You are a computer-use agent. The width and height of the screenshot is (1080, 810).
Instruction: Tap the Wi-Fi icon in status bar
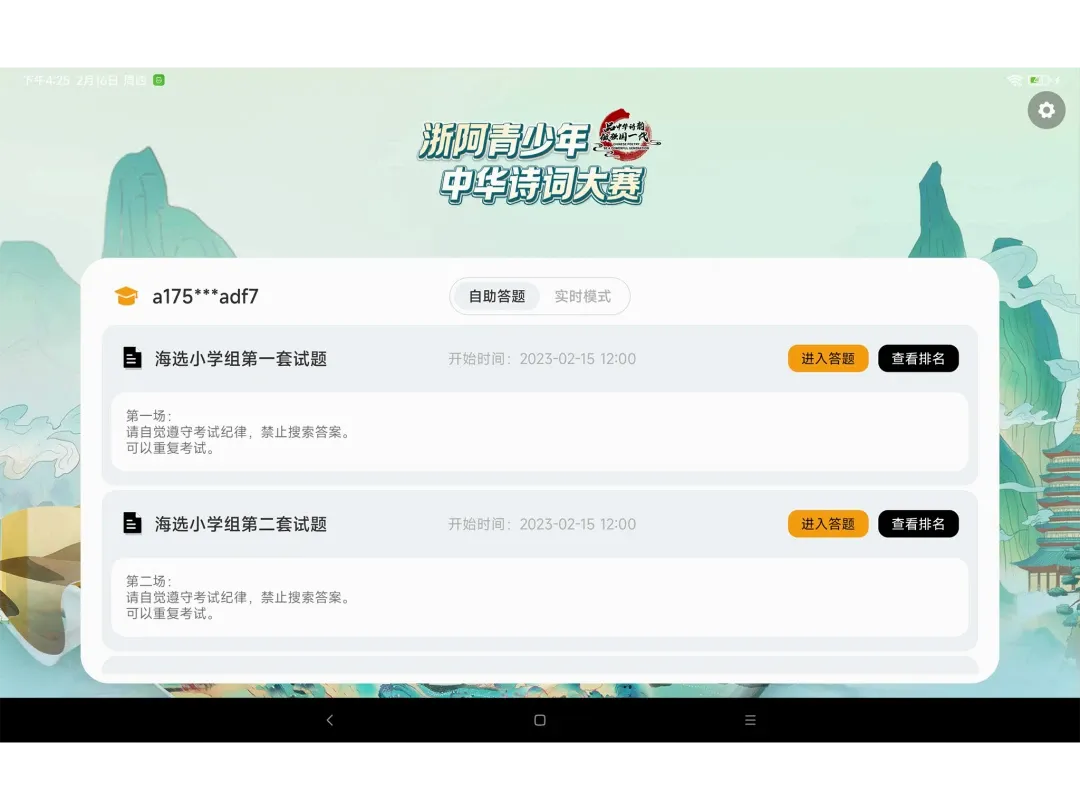pyautogui.click(x=1014, y=81)
